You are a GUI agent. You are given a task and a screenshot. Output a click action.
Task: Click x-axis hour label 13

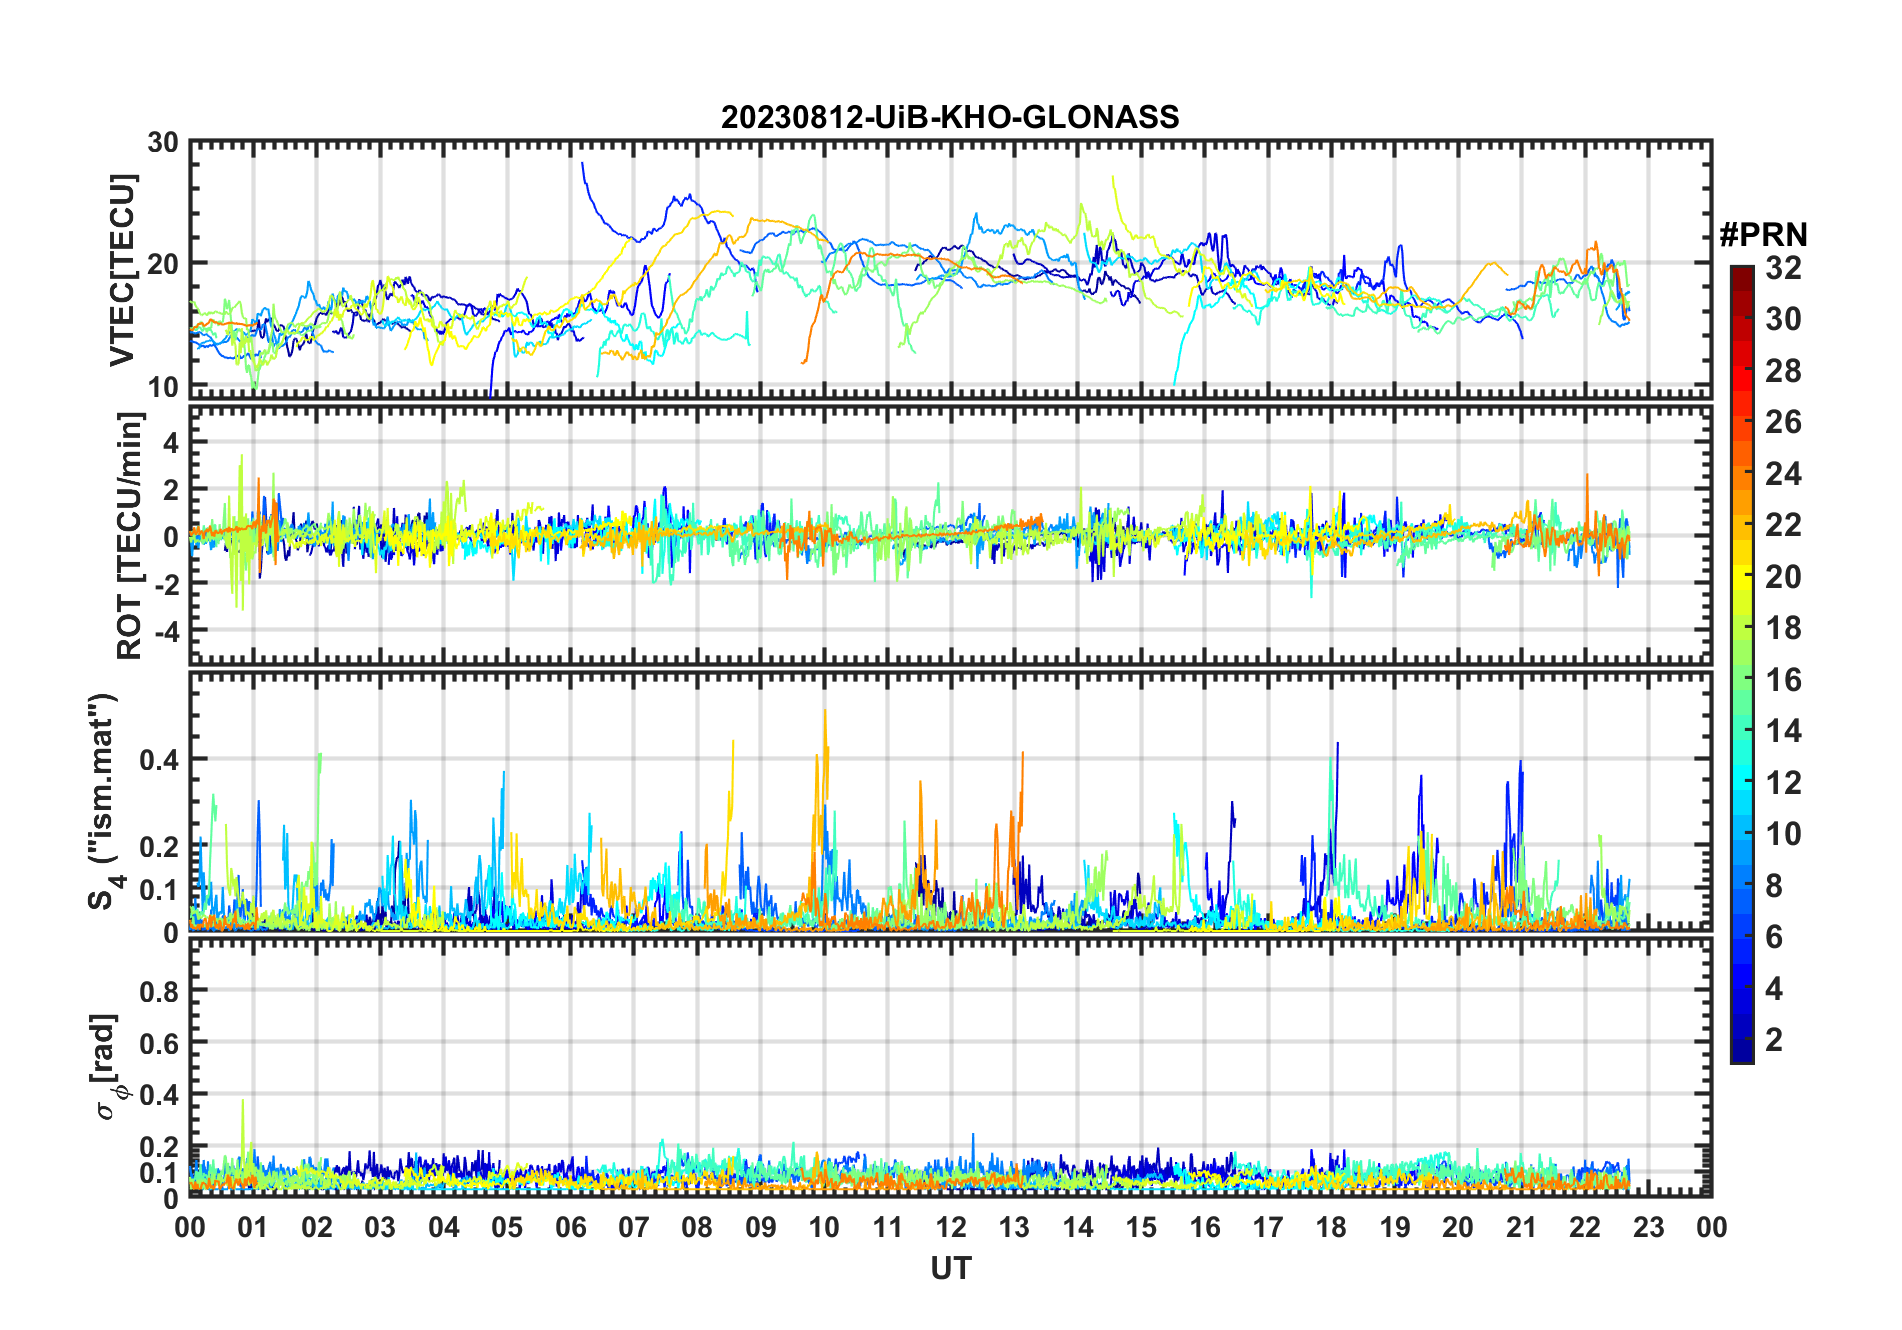1014,1228
